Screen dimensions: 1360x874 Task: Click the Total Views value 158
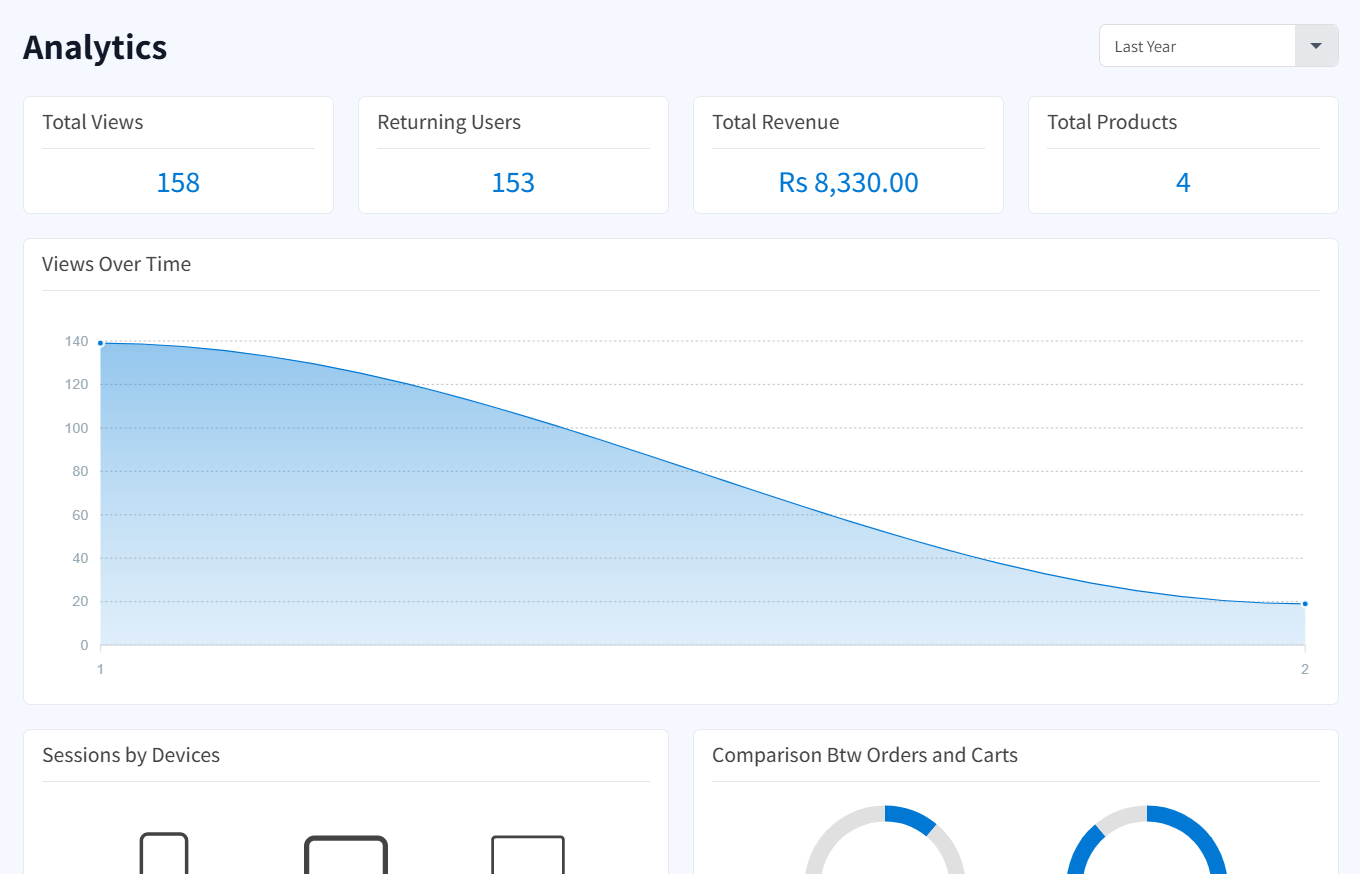[178, 182]
